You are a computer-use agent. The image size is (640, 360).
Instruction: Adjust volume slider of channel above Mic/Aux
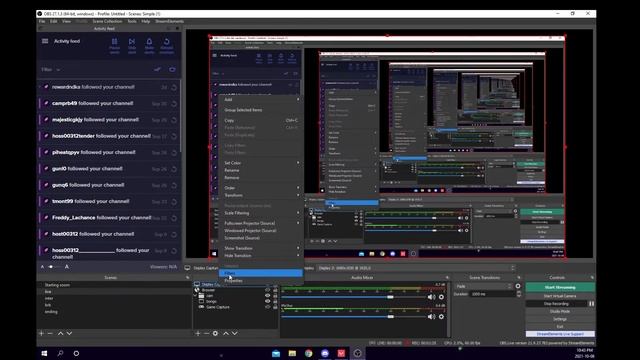390,297
